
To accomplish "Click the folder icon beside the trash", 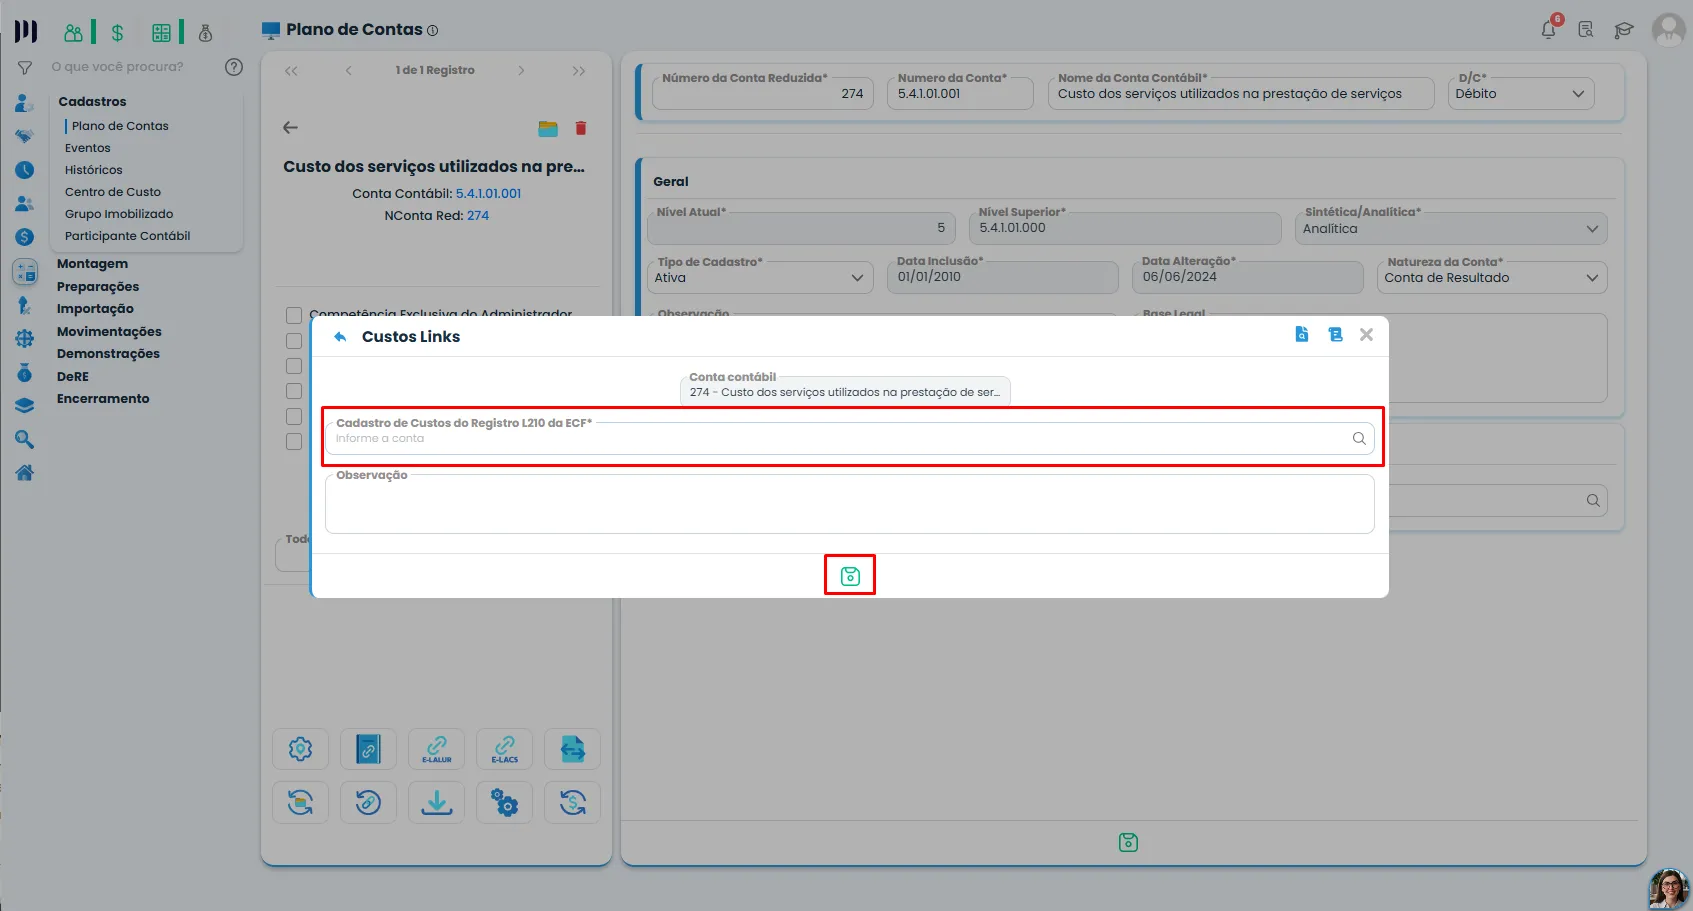I will (548, 128).
